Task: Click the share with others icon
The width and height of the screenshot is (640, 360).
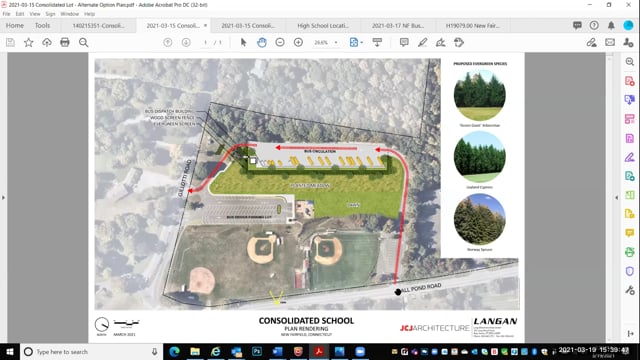Action: (628, 42)
